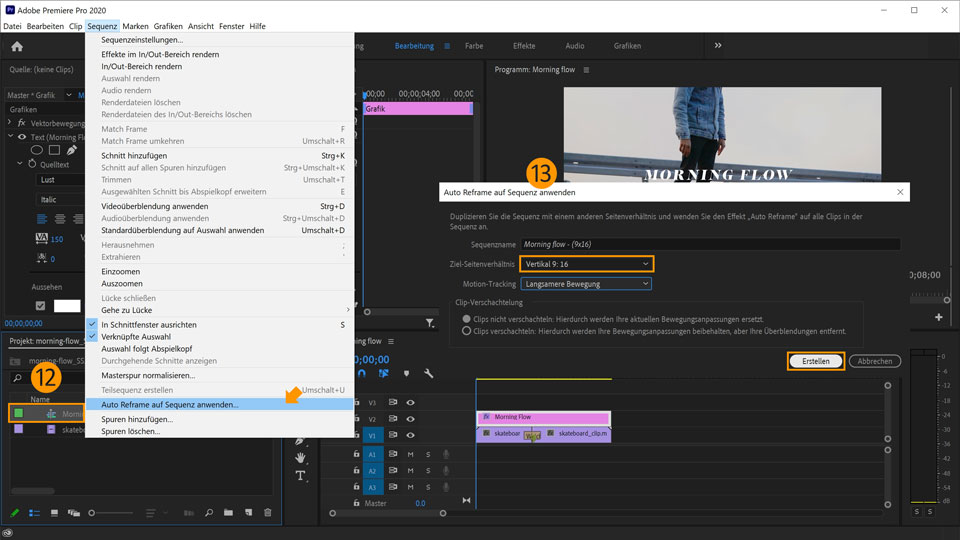Select the Type tool in the tools panel
Image resolution: width=960 pixels, height=540 pixels.
point(300,476)
